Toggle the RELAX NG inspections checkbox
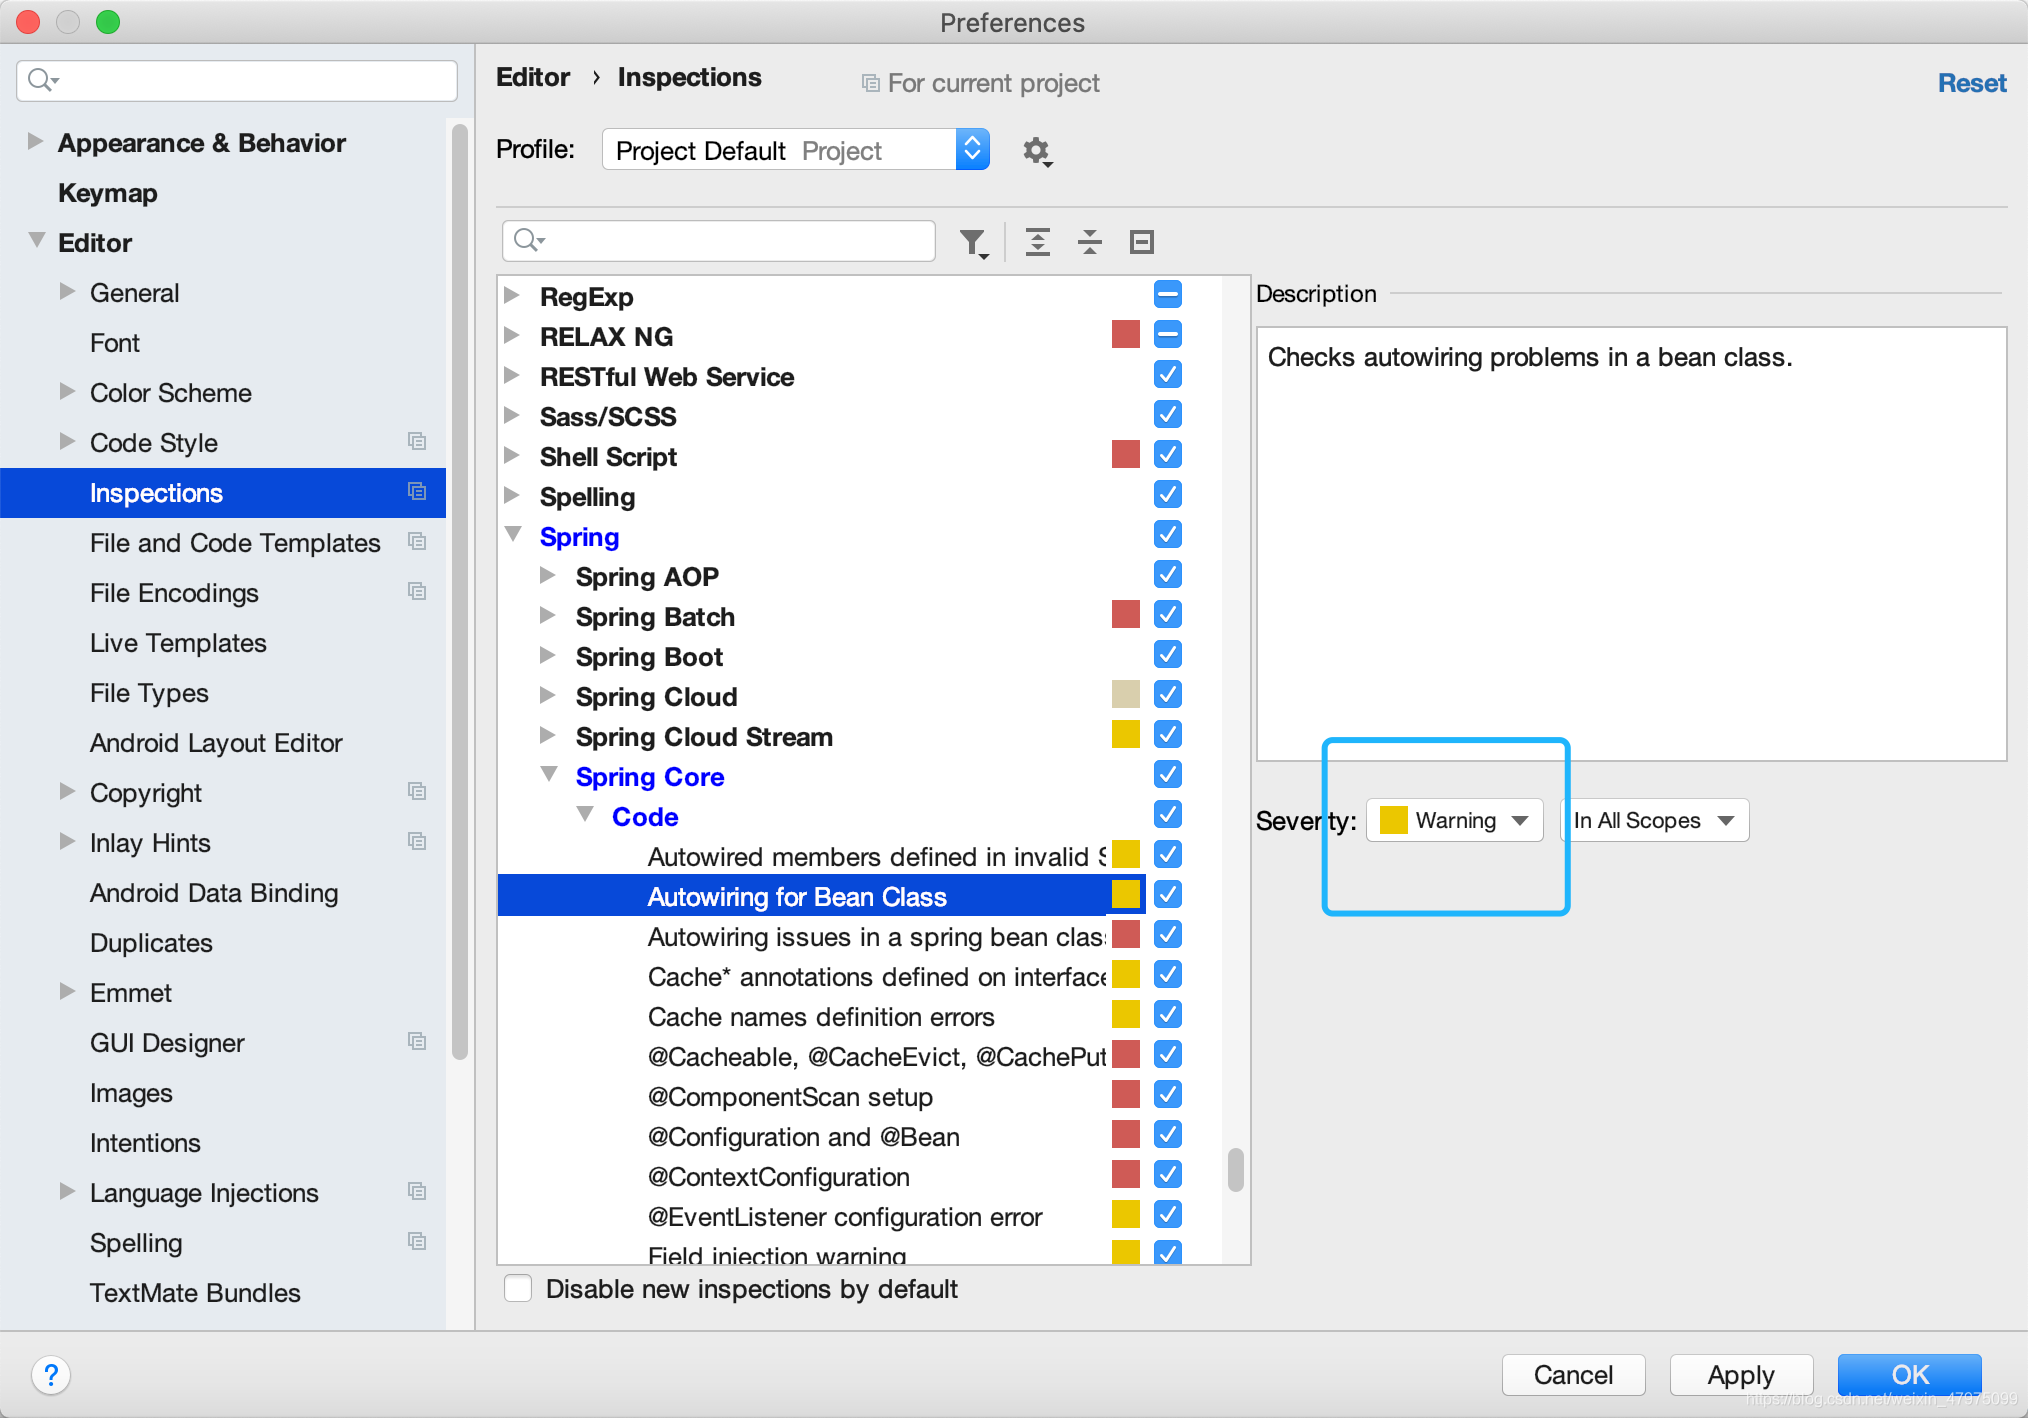The image size is (2028, 1418). [x=1168, y=334]
